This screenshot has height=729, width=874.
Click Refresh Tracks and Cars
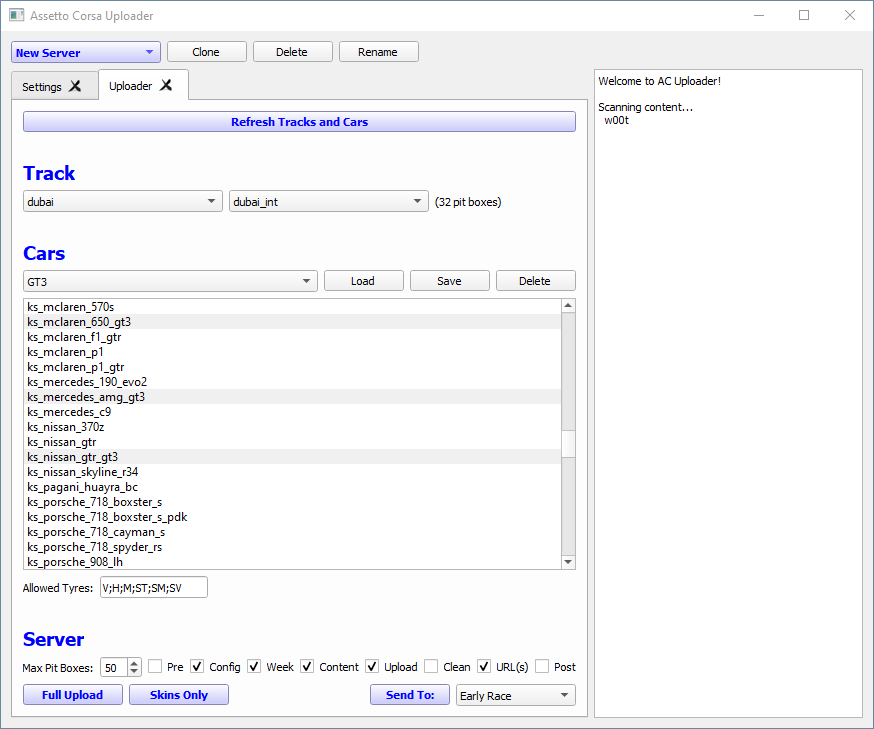point(299,122)
